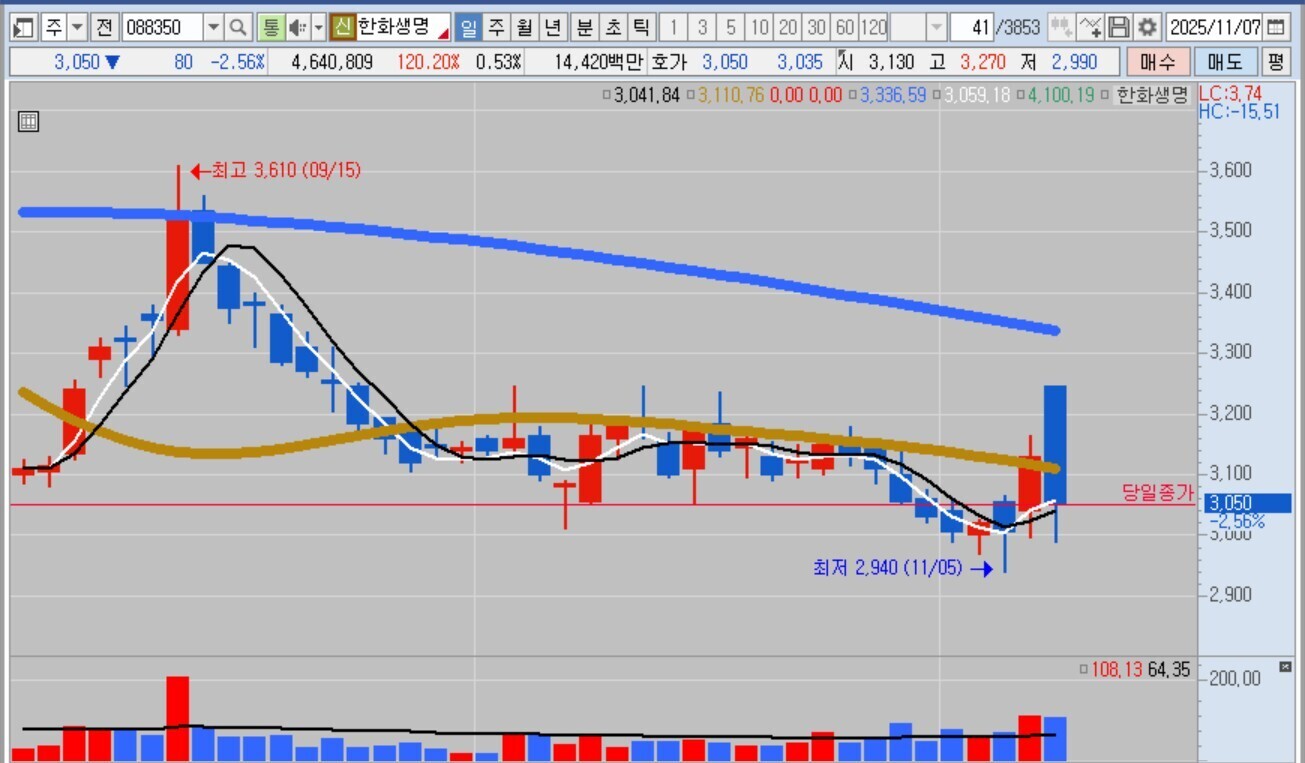
Task: Toggle the green 통 button
Action: [x=270, y=27]
